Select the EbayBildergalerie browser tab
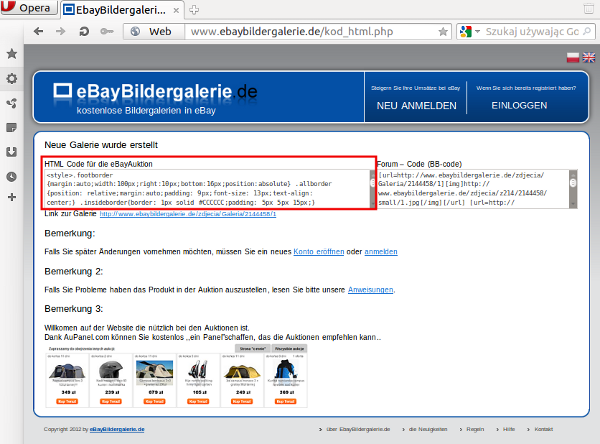Viewport: 600px width, 444px height. [x=121, y=10]
